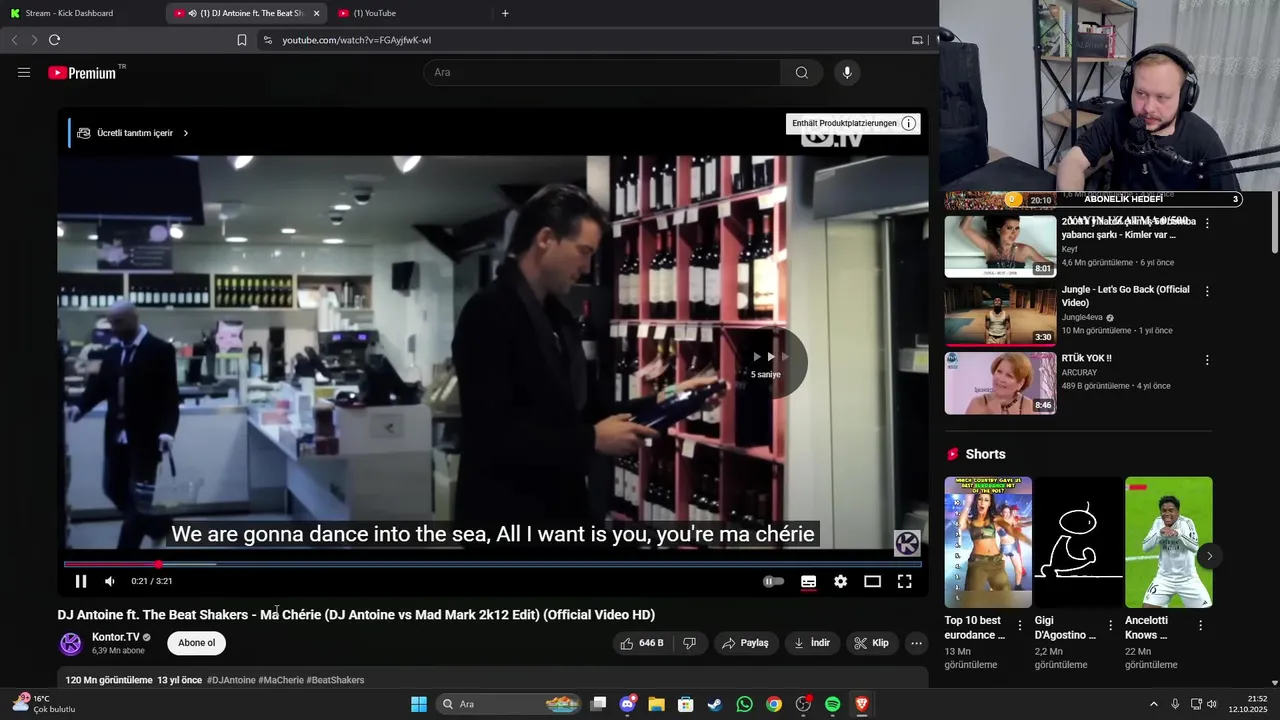Switch to theater mode
Image resolution: width=1280 pixels, height=720 pixels.
(872, 581)
